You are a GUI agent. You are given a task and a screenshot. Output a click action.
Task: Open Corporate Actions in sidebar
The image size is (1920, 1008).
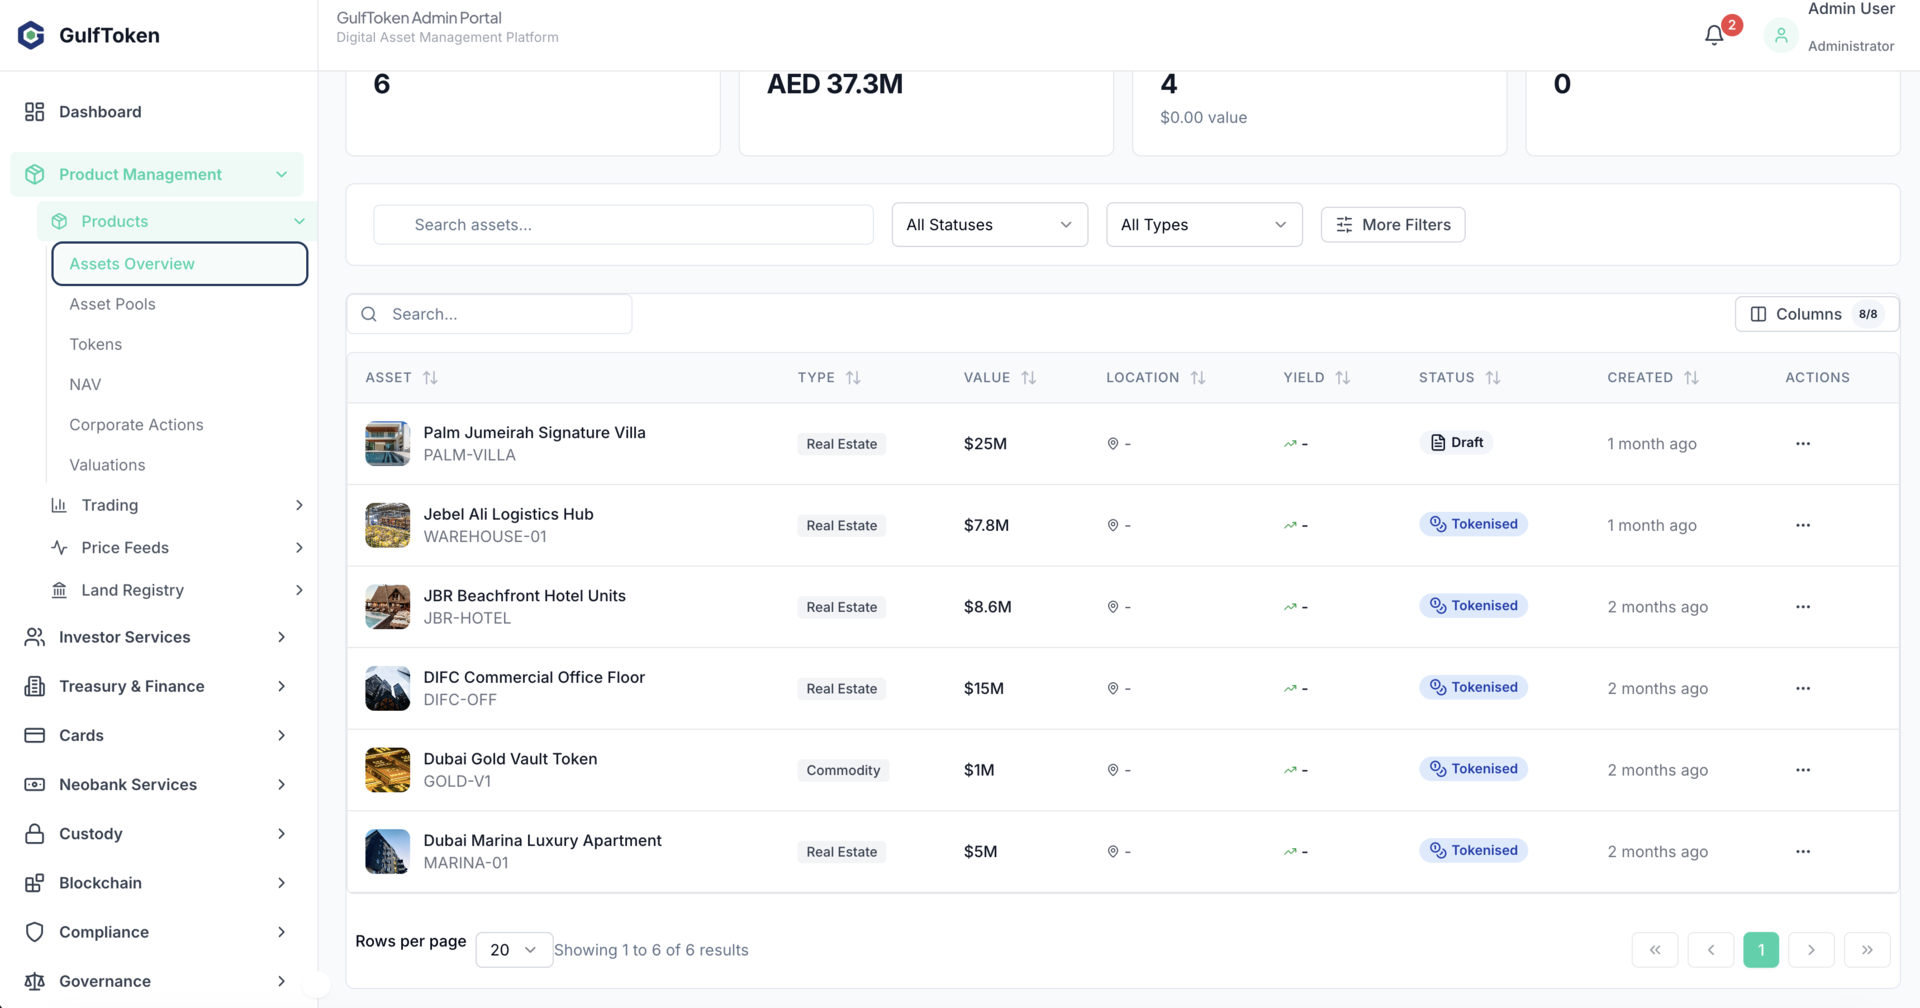[x=136, y=424]
